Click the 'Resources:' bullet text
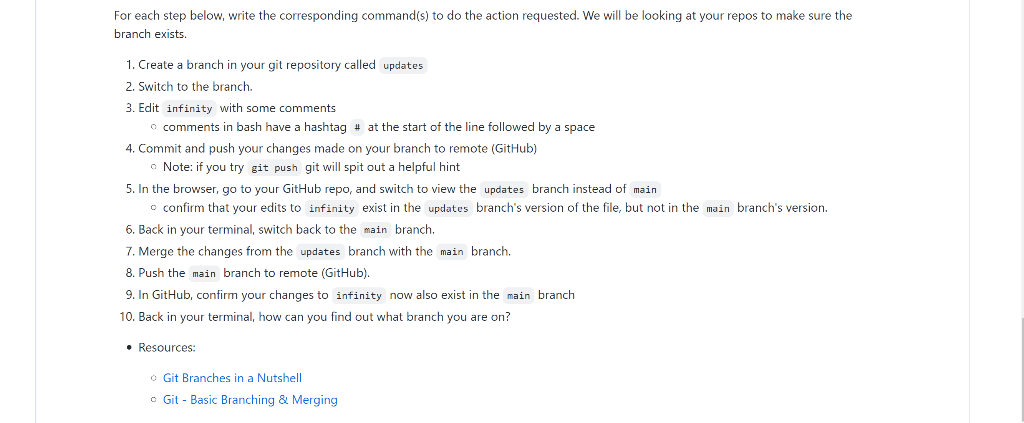 pos(167,347)
